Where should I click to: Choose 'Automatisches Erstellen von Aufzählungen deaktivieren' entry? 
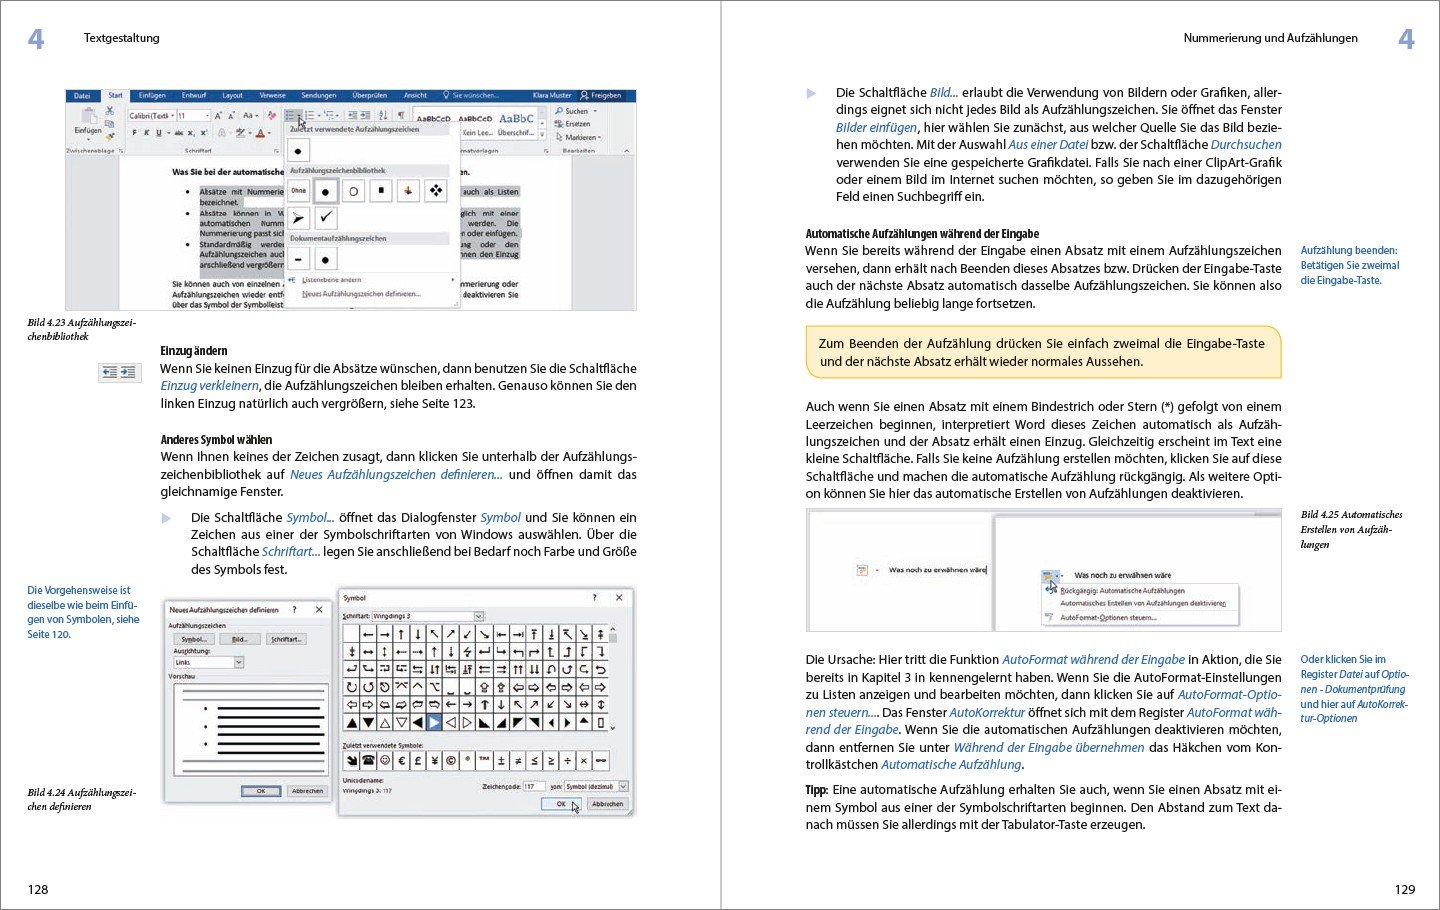(1142, 604)
